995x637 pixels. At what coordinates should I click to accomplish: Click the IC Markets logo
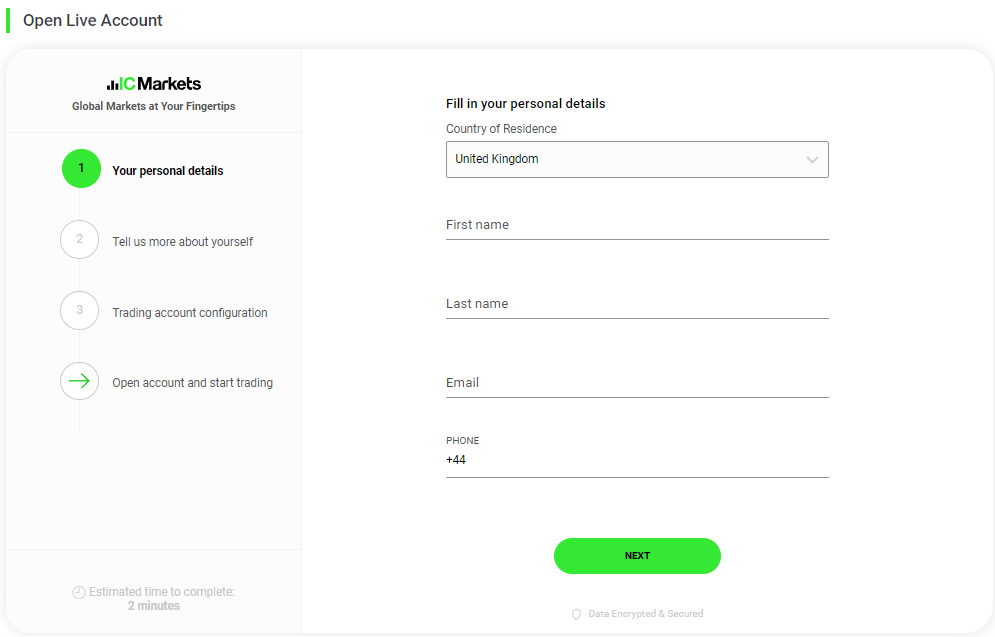tap(154, 84)
